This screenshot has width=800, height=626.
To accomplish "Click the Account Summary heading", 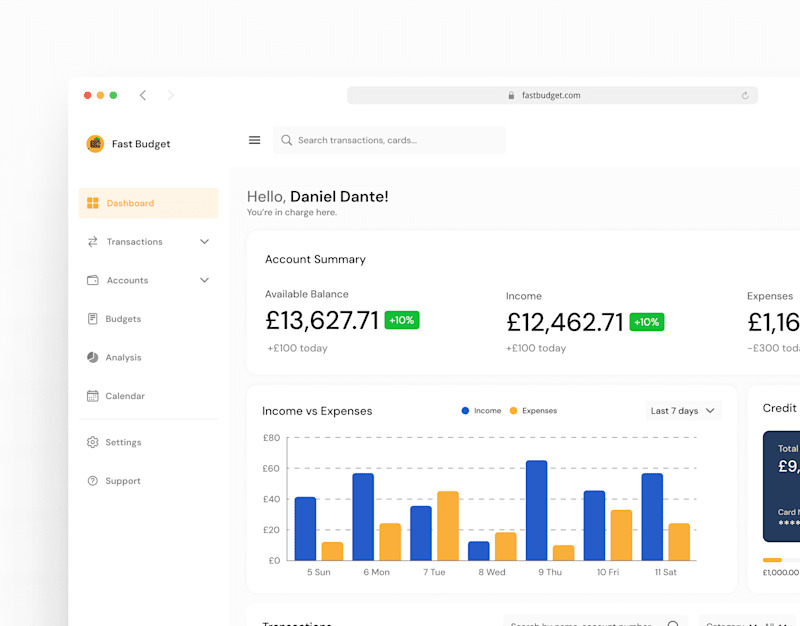I will click(315, 259).
